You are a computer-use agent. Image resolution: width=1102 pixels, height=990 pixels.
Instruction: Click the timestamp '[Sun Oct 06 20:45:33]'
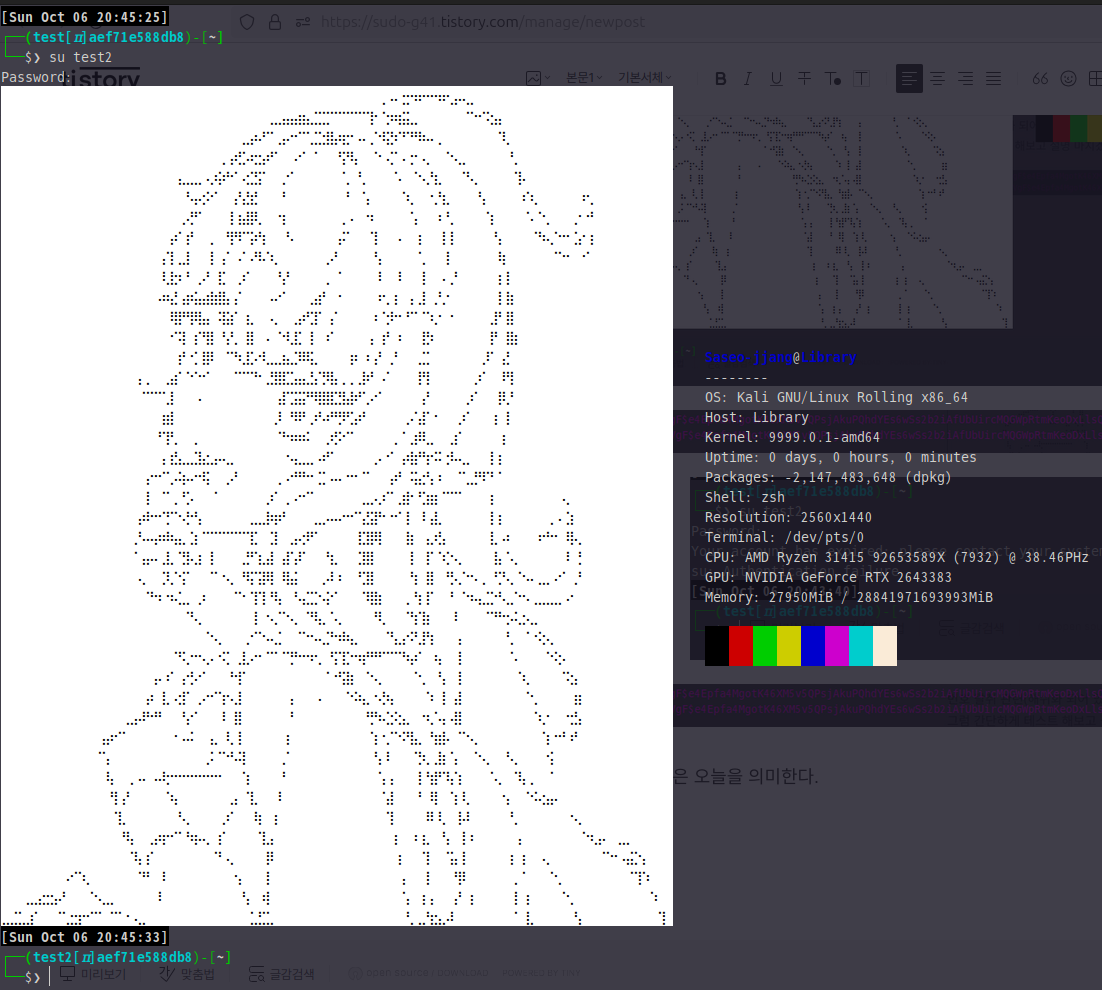(85, 937)
